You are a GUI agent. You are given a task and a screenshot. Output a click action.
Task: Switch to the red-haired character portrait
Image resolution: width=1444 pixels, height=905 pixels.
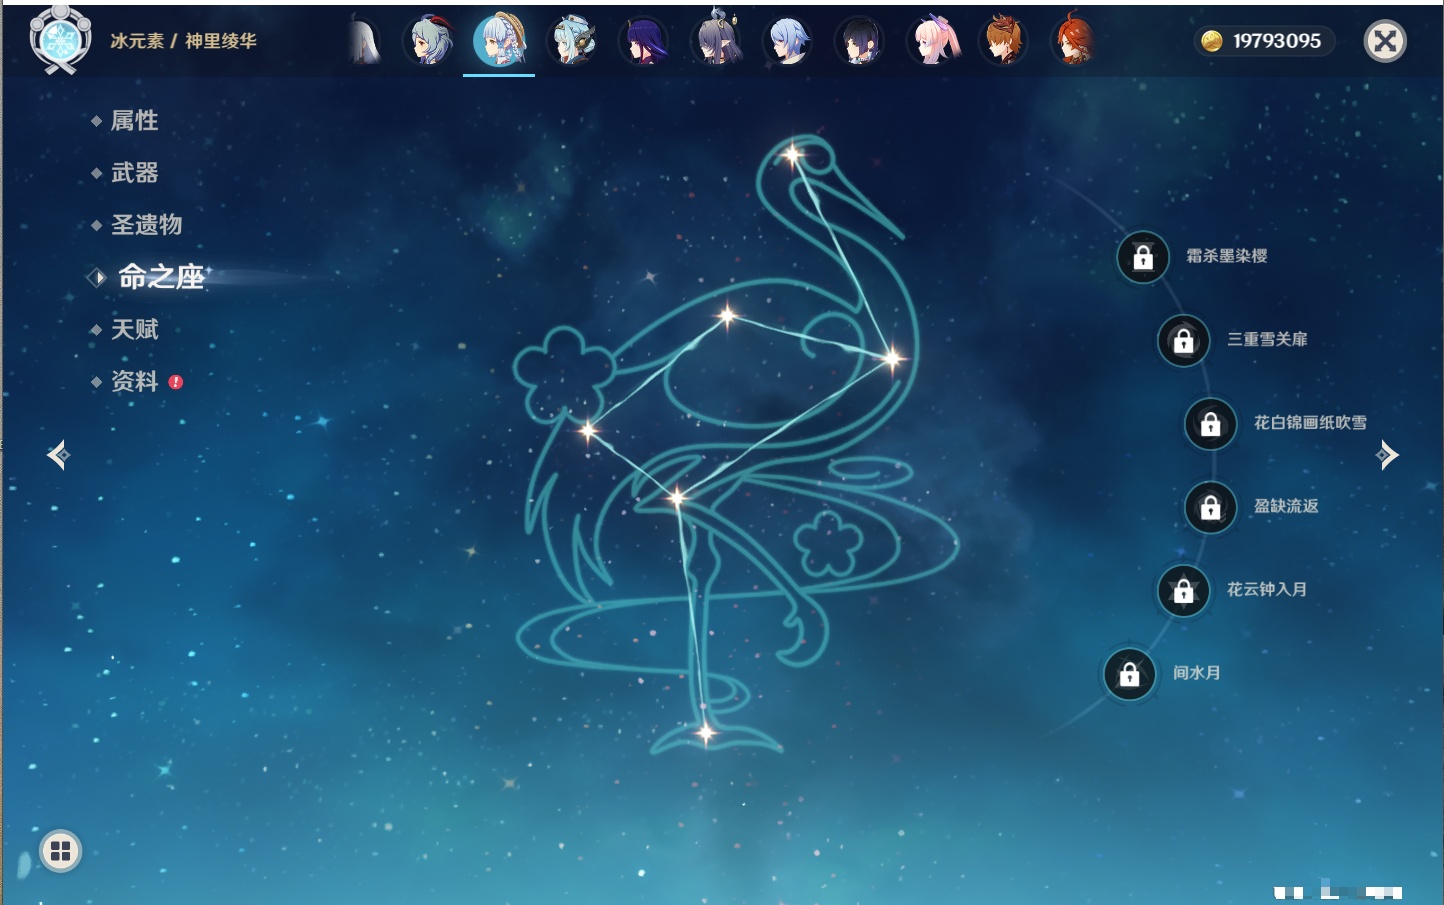coord(1073,42)
